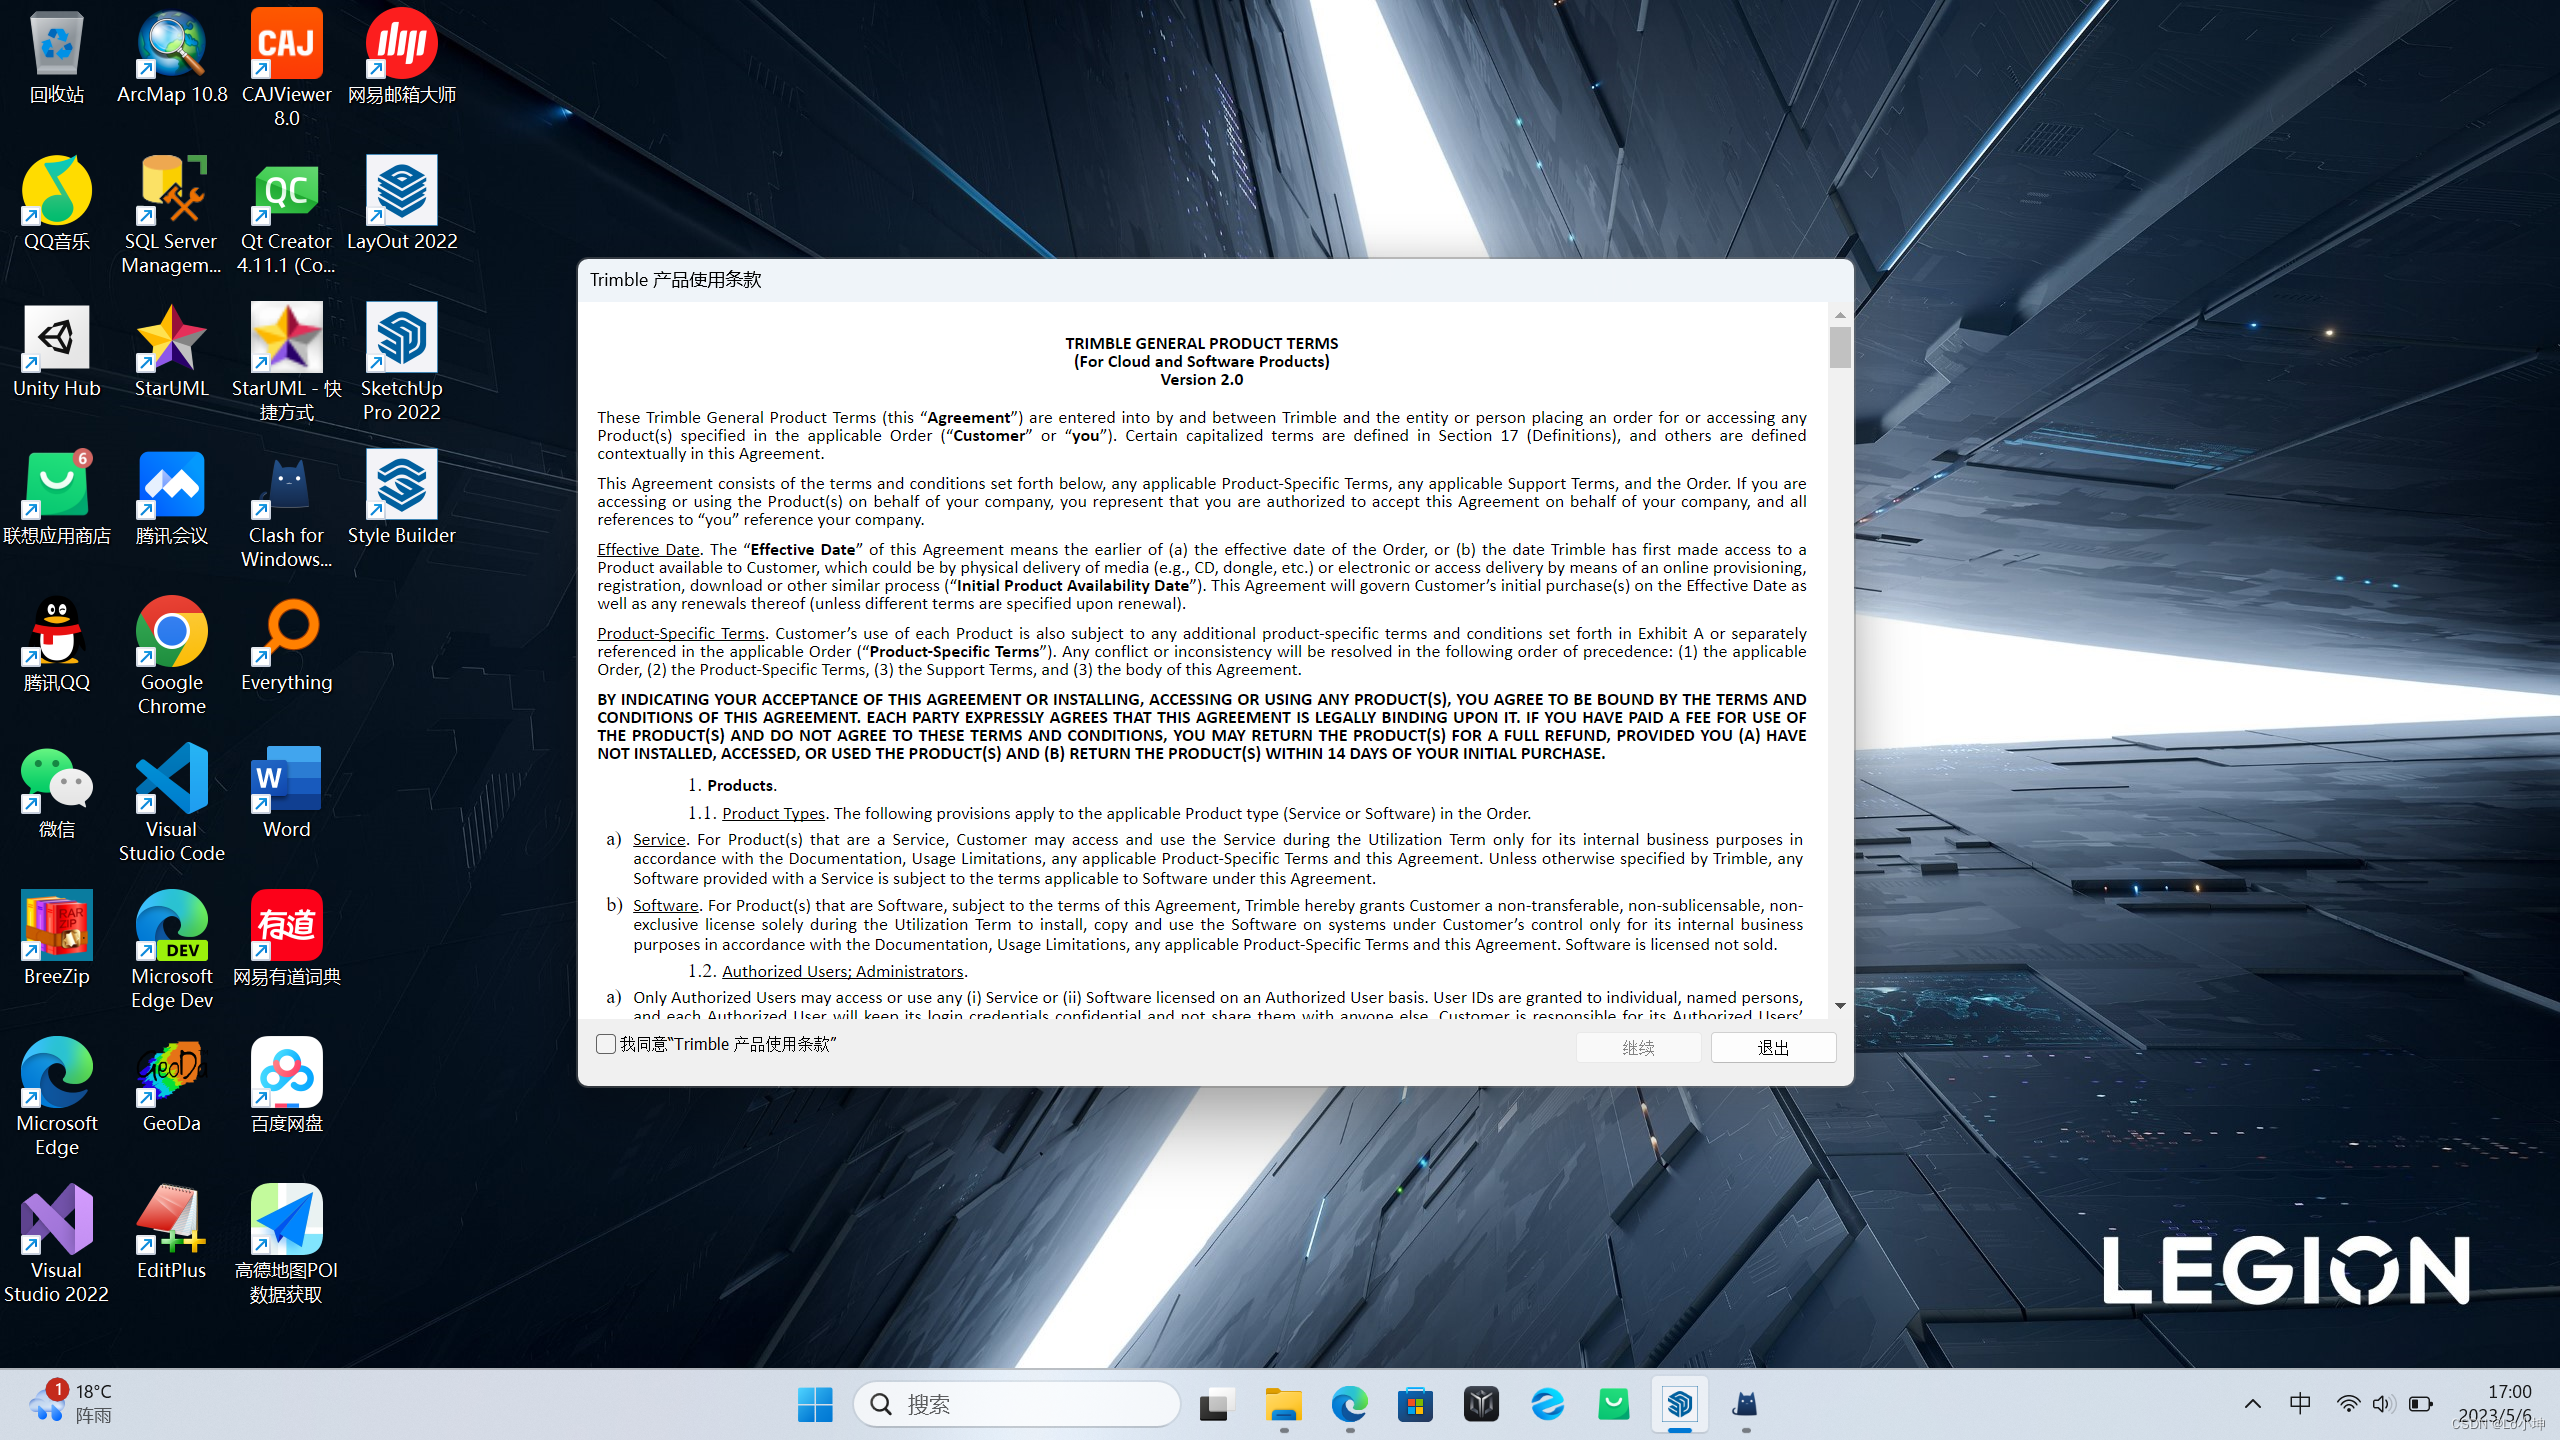Select the QQ音乐 desktop icon
The width and height of the screenshot is (2560, 1440).
(x=57, y=204)
